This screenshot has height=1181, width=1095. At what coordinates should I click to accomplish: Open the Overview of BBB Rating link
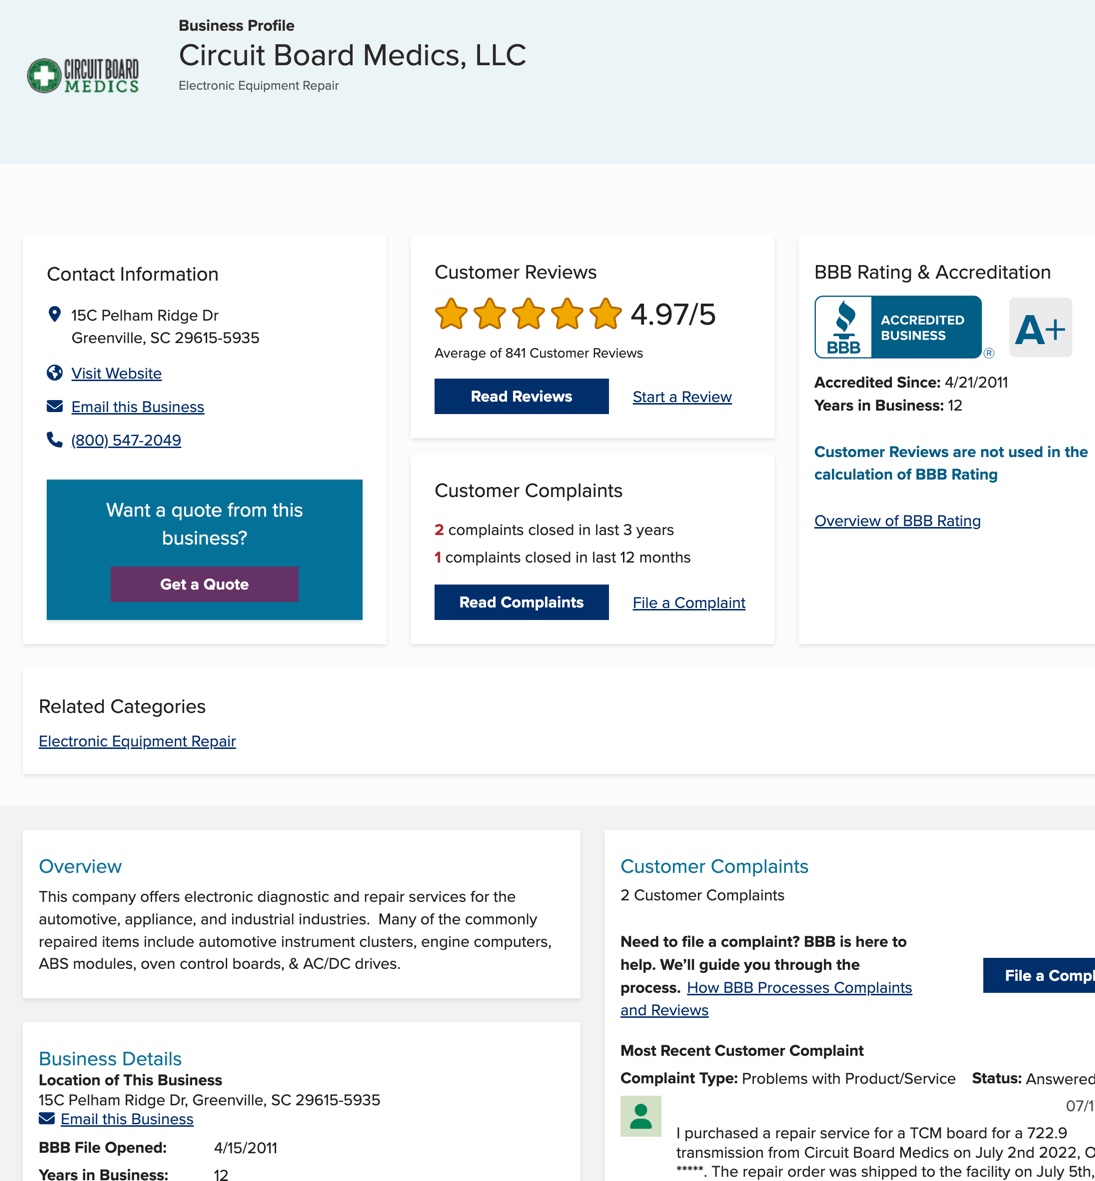pyautogui.click(x=897, y=521)
